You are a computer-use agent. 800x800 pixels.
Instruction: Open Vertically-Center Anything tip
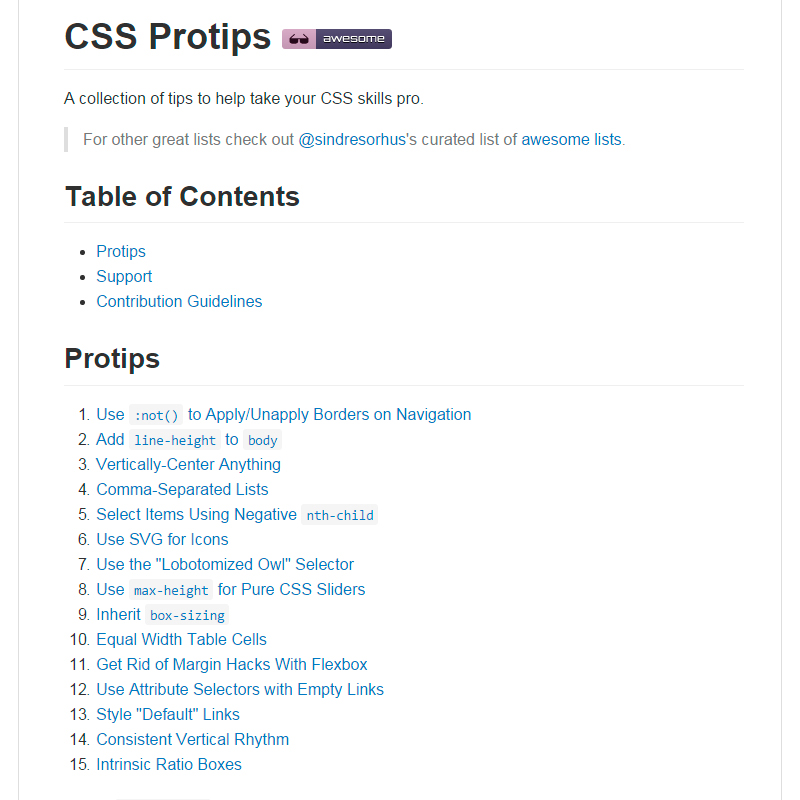tap(188, 464)
